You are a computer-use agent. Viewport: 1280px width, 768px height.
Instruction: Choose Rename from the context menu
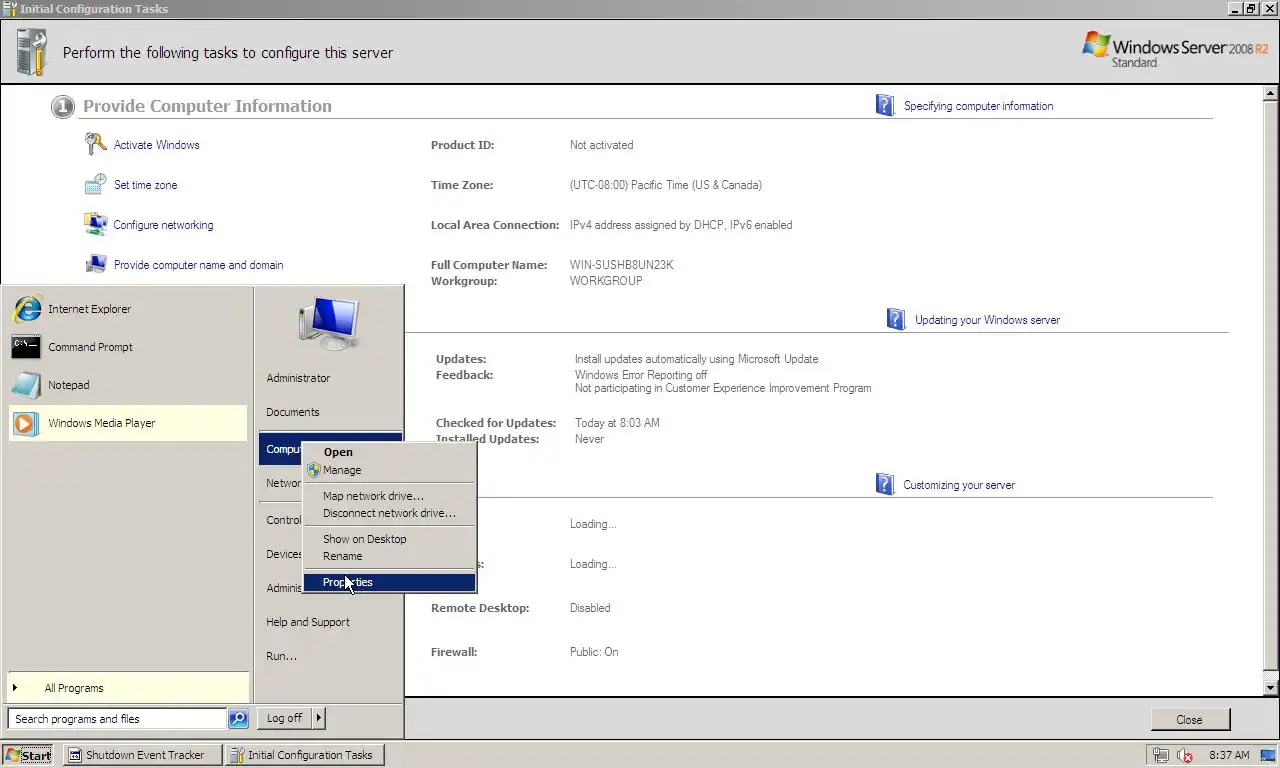[x=390, y=556]
